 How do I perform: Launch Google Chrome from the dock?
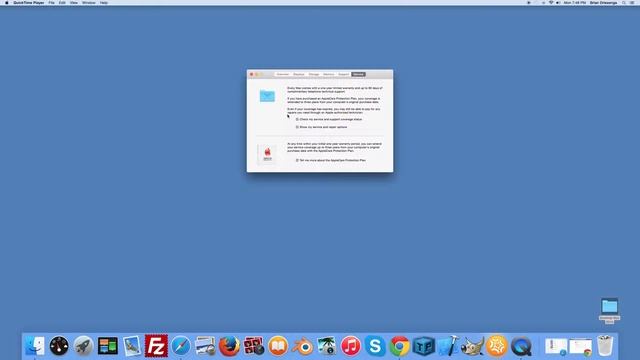point(400,346)
